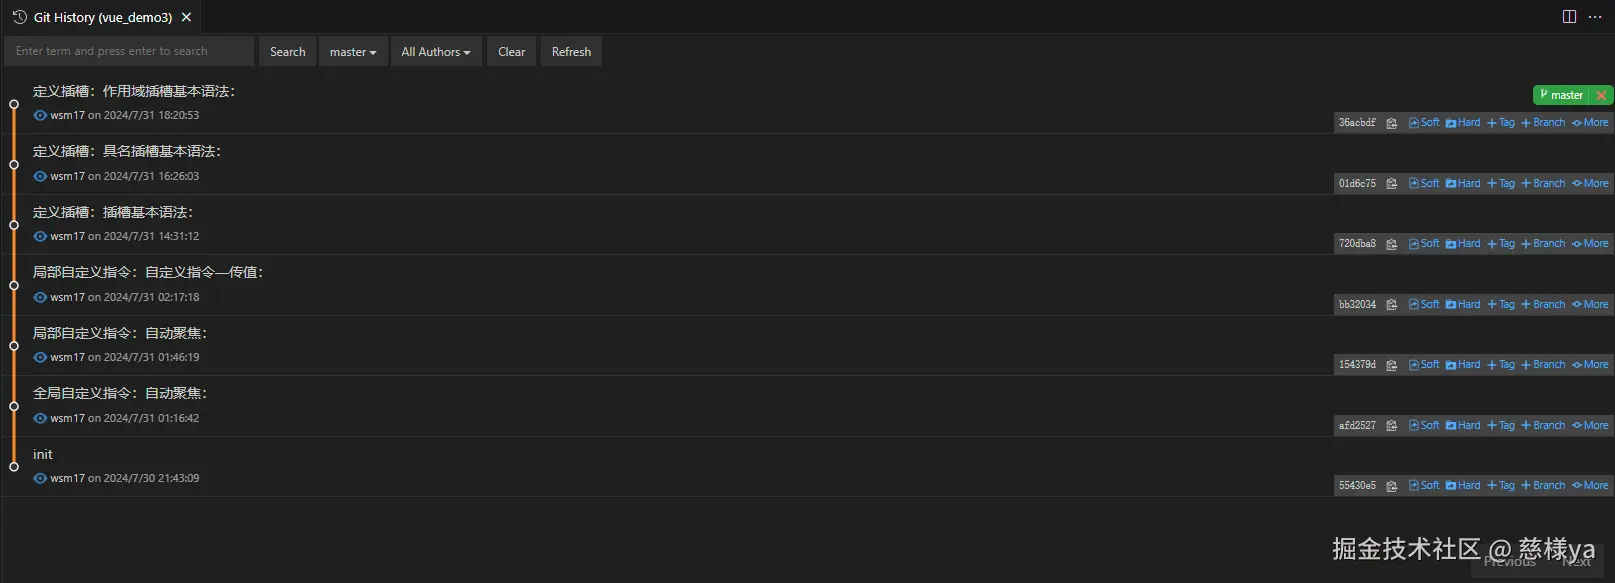Screen dimensions: 1615x583
Task: Close the Git History (vue_demo3) tab
Action: 186,17
